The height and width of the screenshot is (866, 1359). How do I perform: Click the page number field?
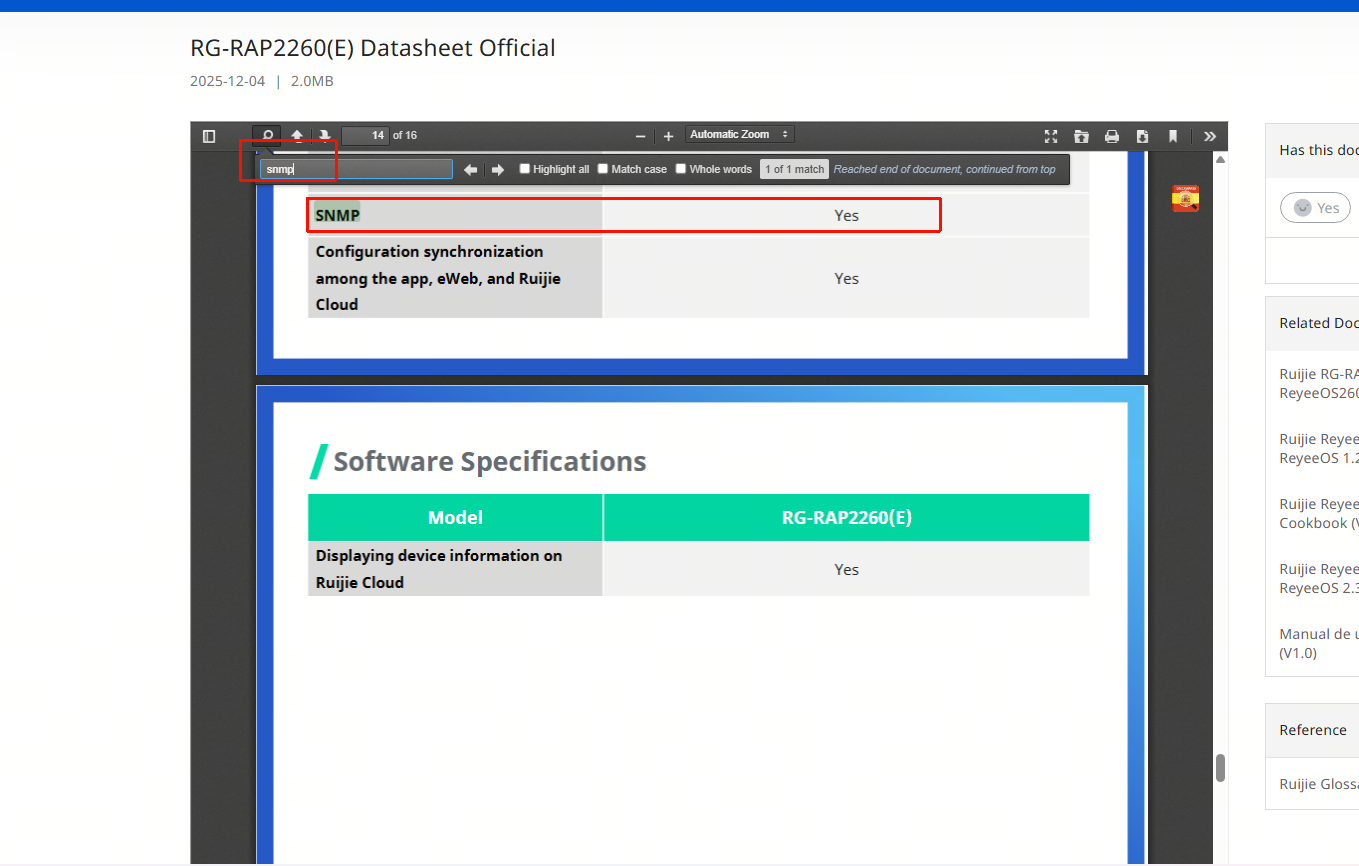[x=365, y=136]
